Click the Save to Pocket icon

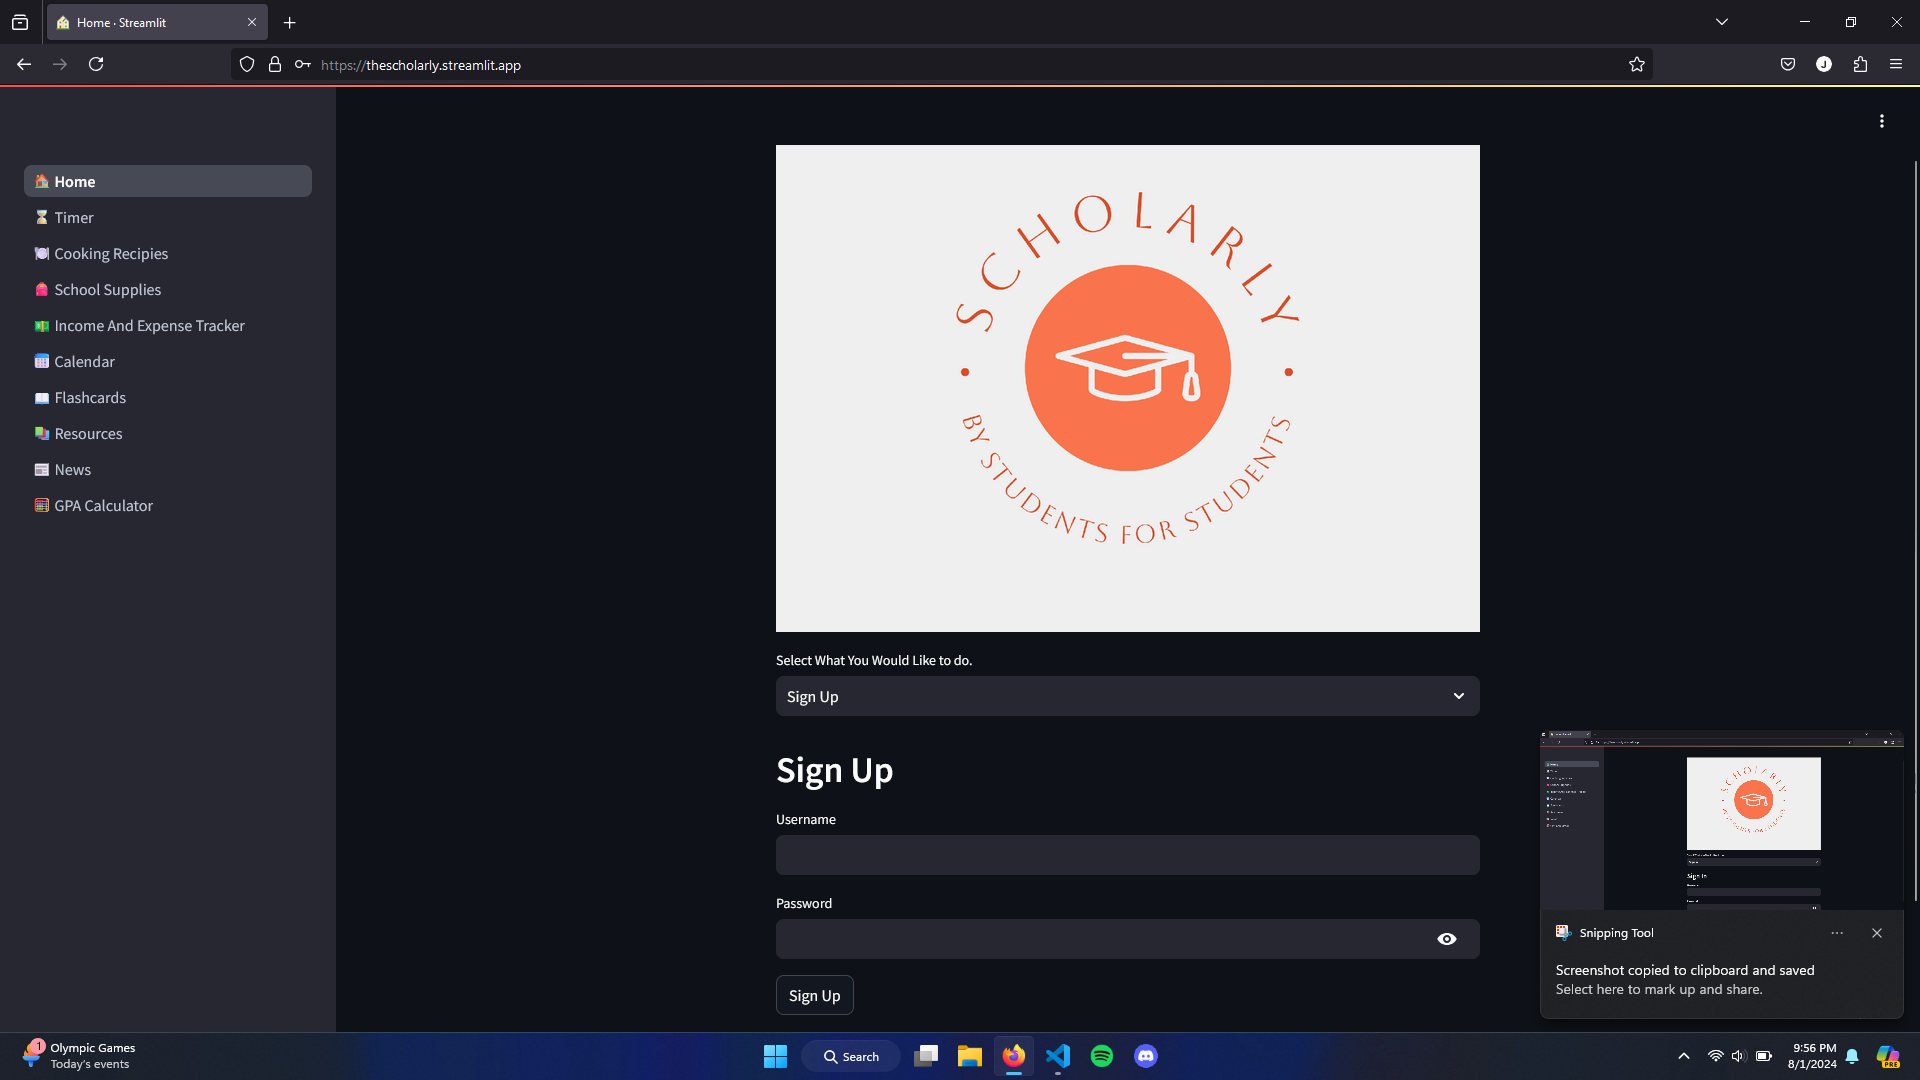pyautogui.click(x=1788, y=65)
